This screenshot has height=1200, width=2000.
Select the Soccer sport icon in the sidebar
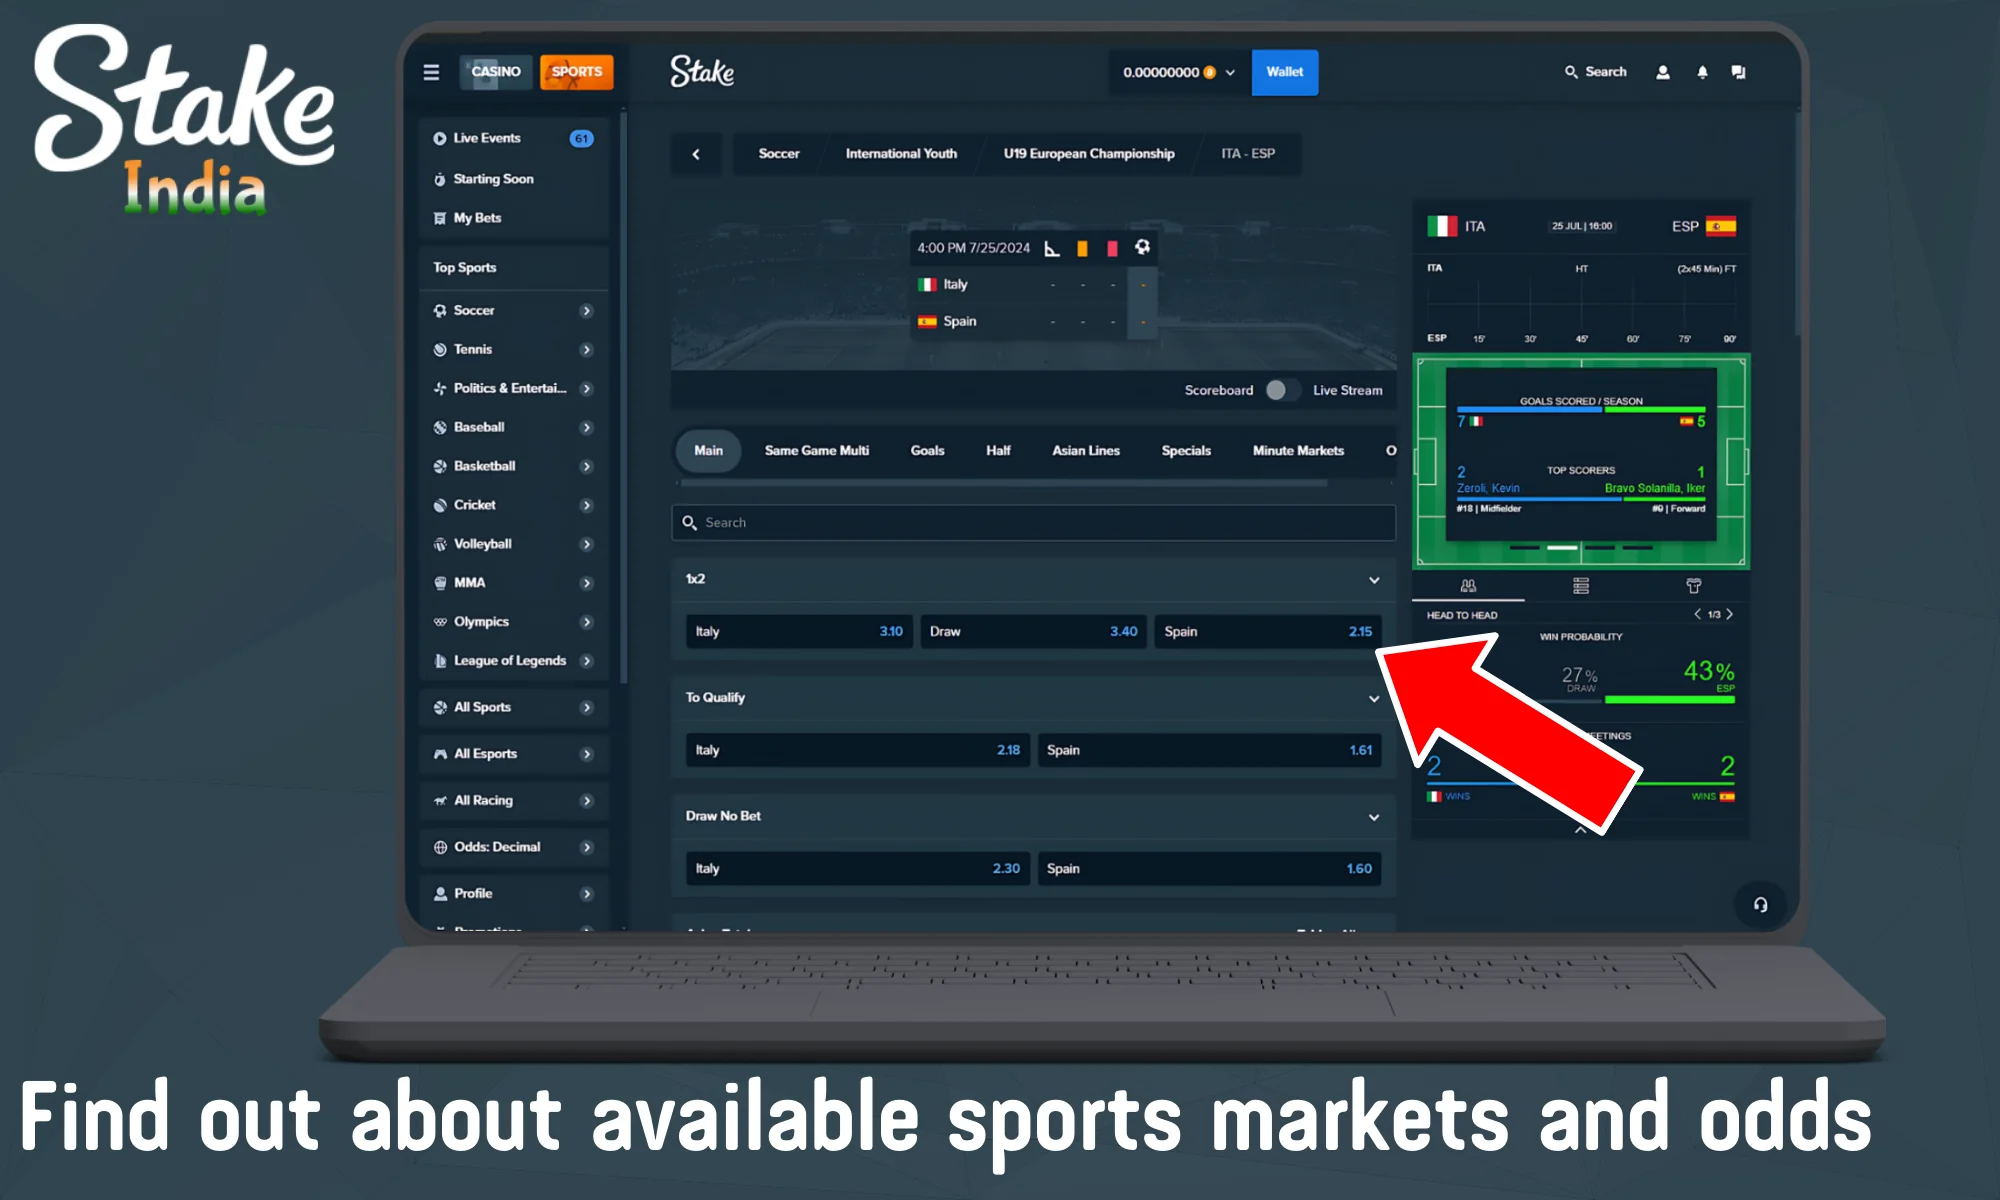point(440,310)
